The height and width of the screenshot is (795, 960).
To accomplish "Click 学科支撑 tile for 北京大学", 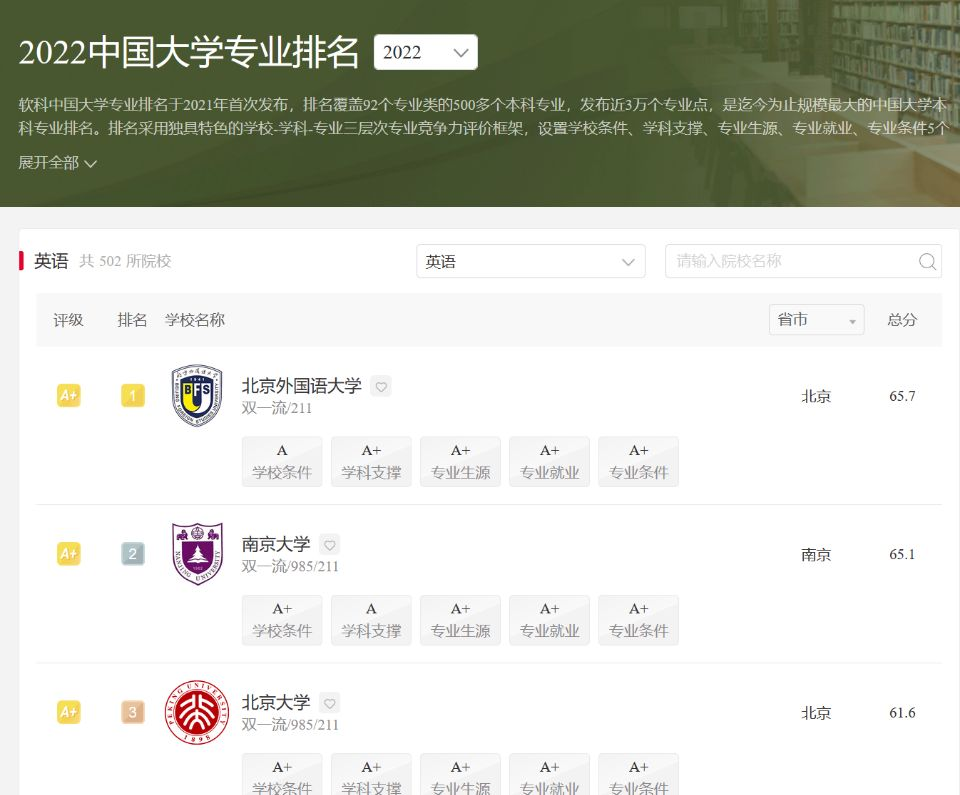I will pyautogui.click(x=371, y=775).
